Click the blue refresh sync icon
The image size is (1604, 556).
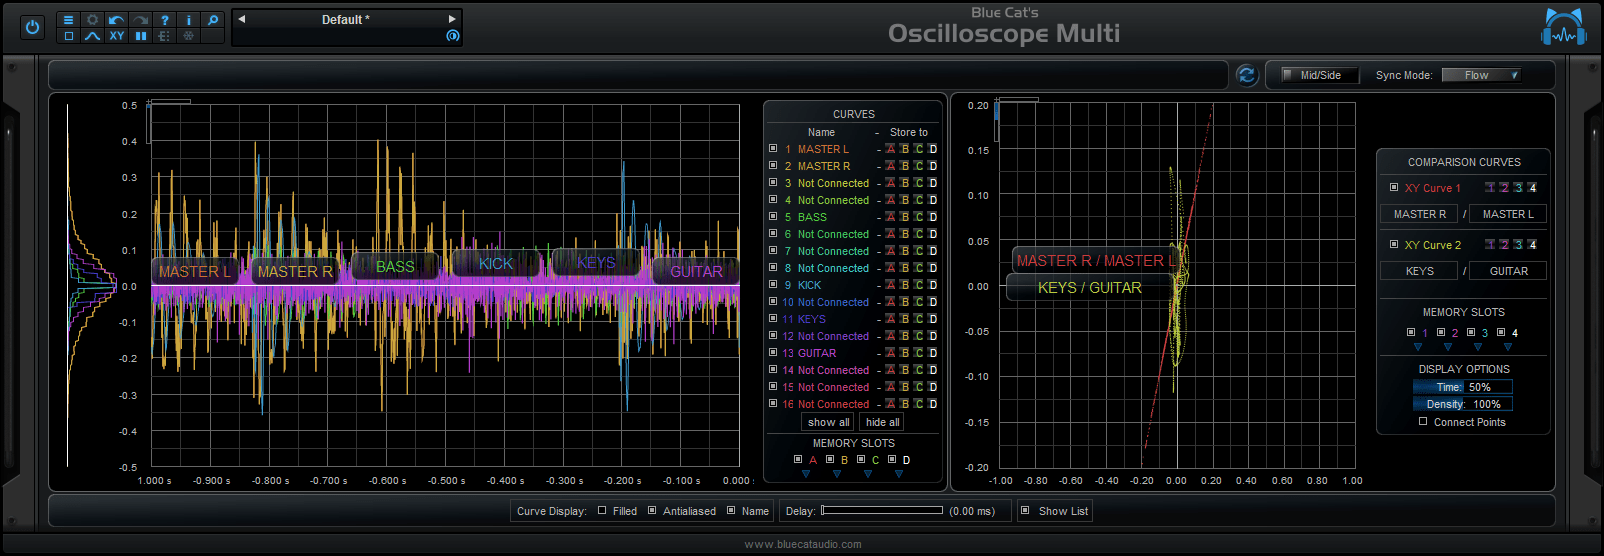pos(1246,75)
